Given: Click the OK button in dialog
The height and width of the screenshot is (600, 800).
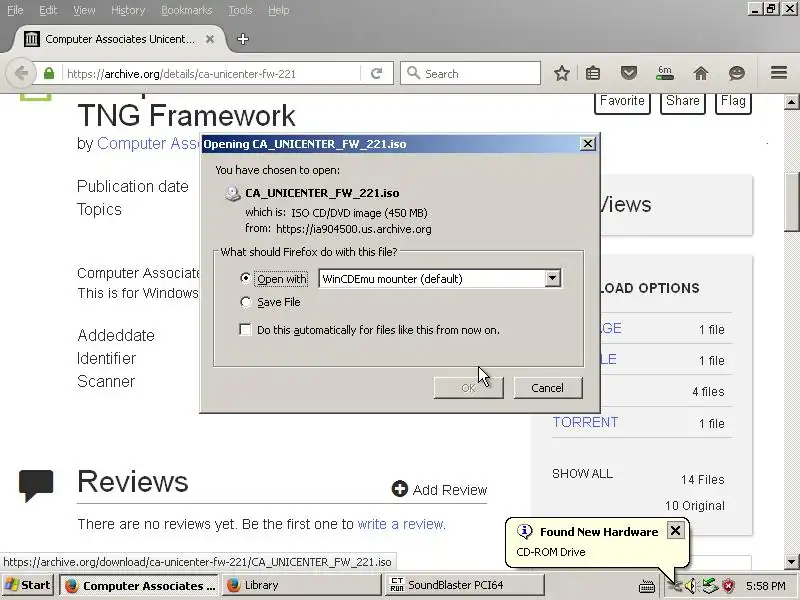Looking at the screenshot, I should coord(468,388).
